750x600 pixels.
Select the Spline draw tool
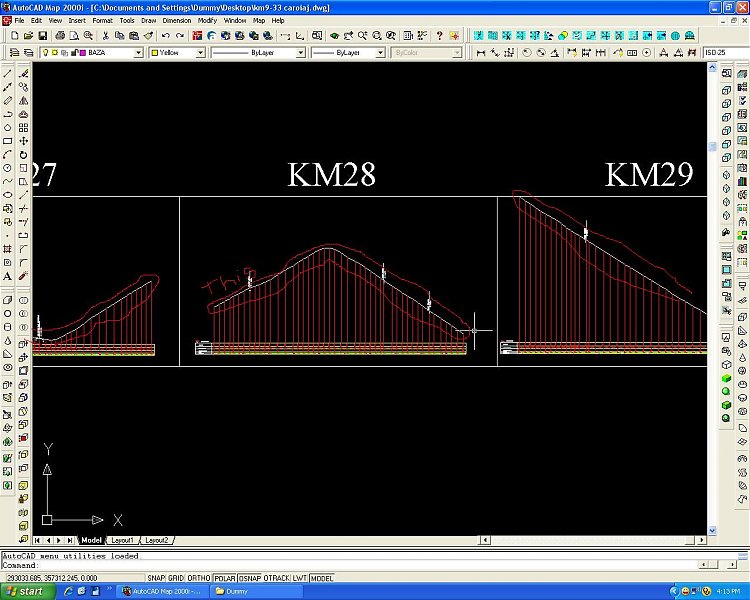point(7,181)
